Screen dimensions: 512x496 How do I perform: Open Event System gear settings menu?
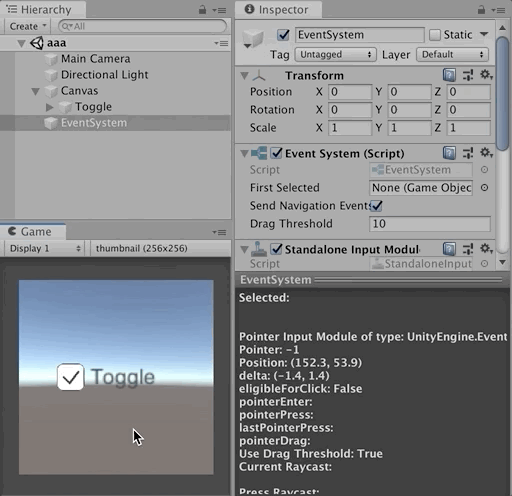[486, 153]
